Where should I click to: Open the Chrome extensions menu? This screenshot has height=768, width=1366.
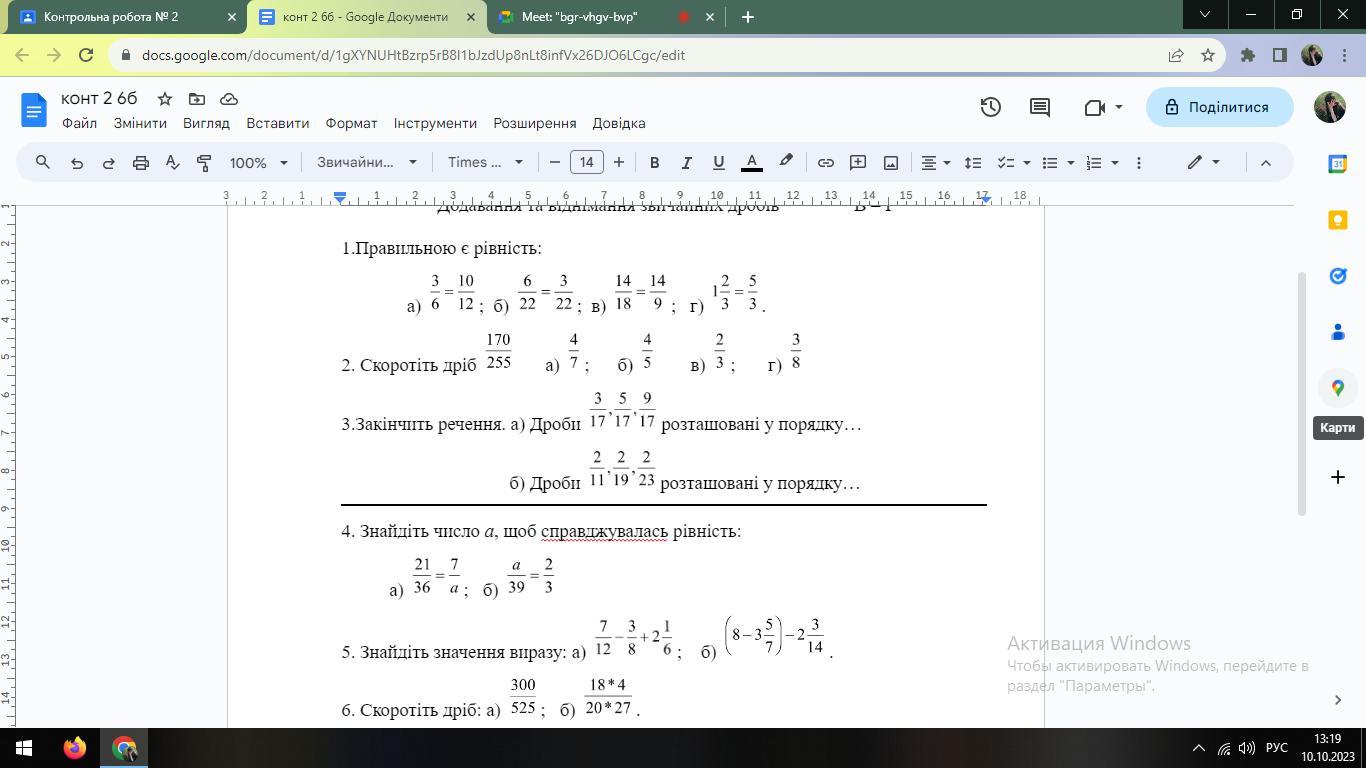1247,55
